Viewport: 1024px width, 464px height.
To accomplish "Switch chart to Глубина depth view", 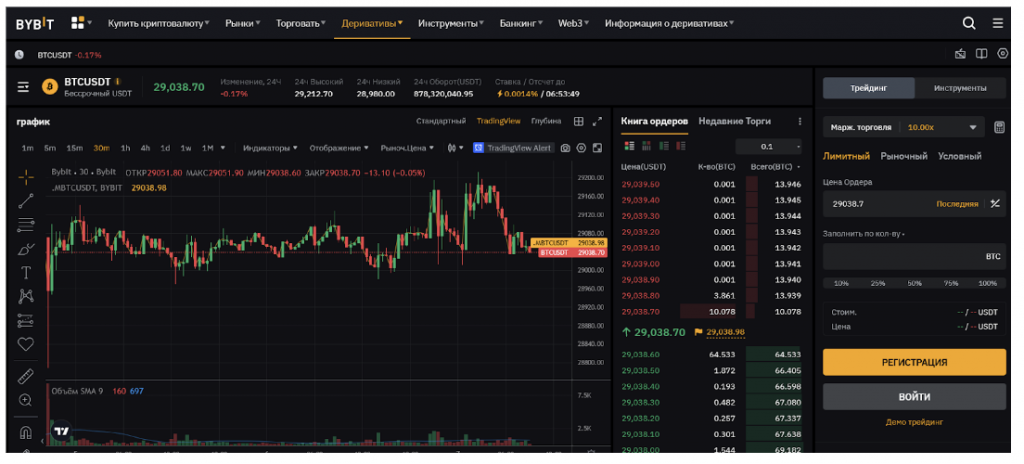I will [x=546, y=122].
